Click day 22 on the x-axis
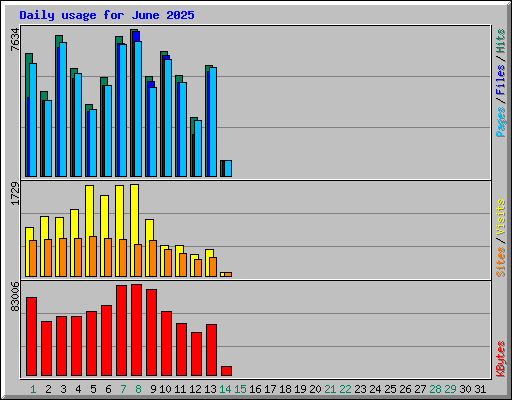This screenshot has height=400, width=512. point(345,389)
